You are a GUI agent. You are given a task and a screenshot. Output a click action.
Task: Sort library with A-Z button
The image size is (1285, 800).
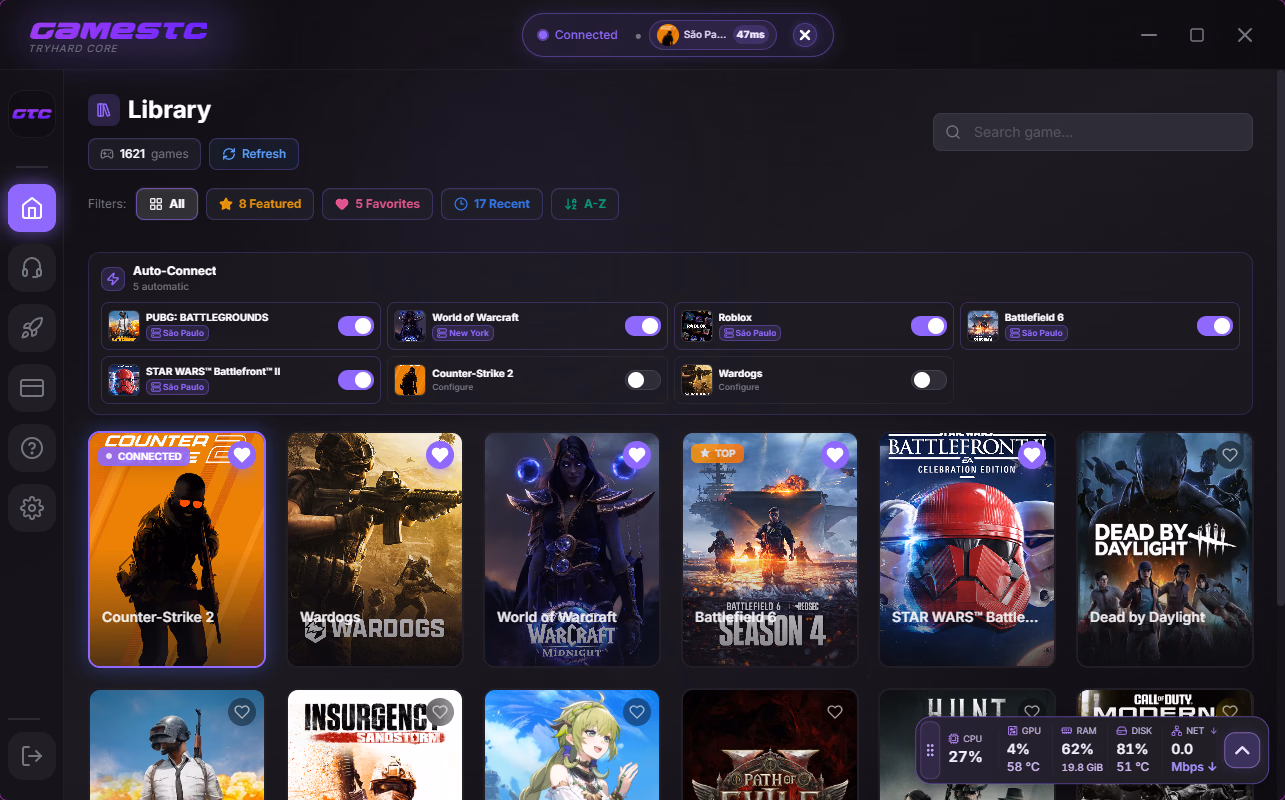click(x=585, y=204)
